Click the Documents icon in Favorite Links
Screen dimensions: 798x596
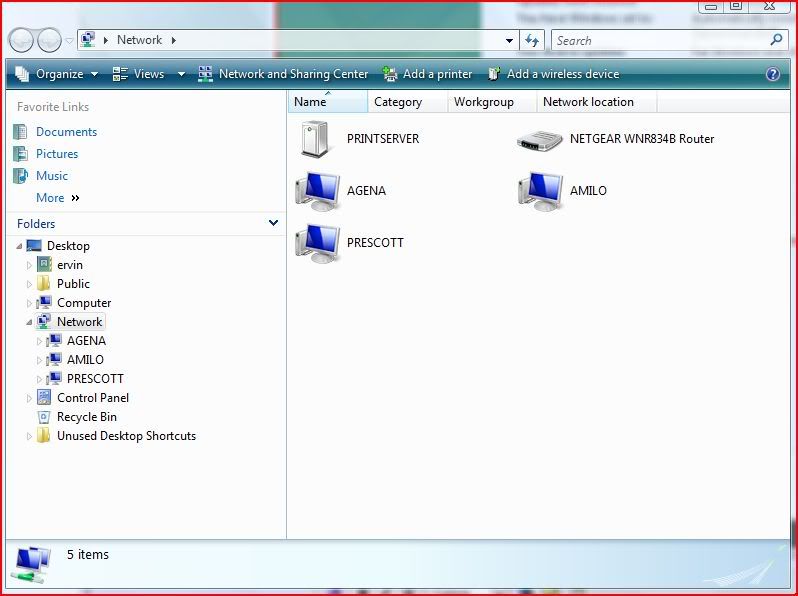pyautogui.click(x=20, y=132)
